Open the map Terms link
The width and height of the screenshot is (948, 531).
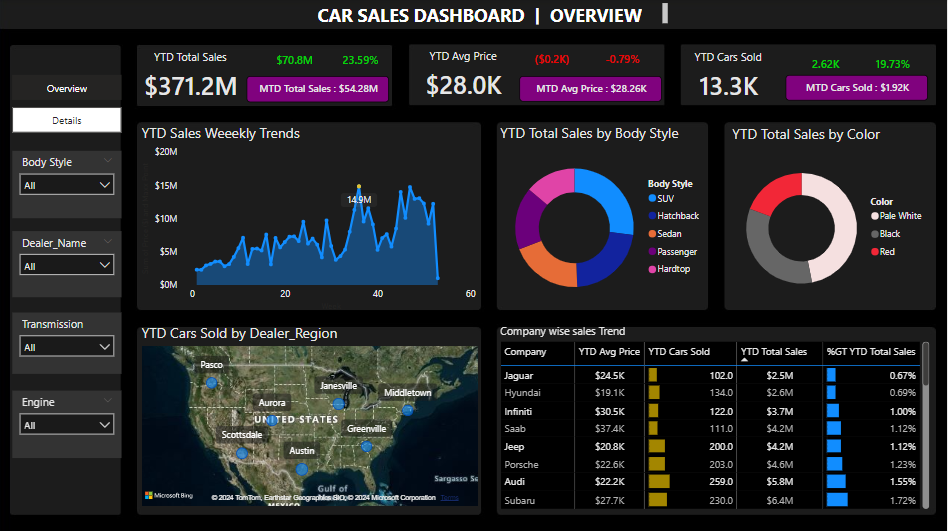[x=449, y=498]
